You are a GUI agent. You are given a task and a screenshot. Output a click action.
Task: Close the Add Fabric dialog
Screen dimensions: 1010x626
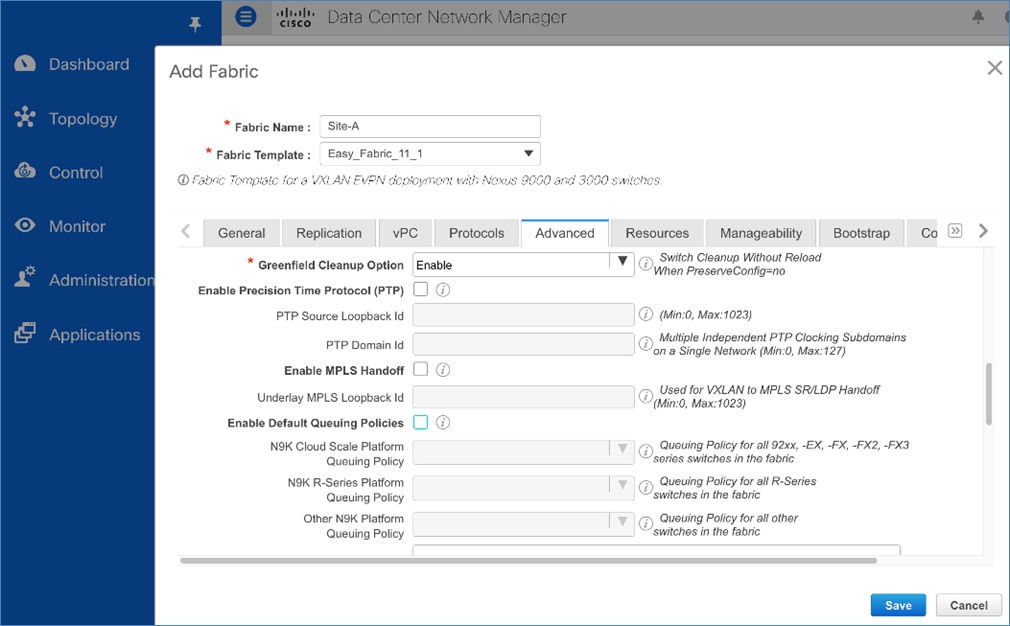(995, 68)
